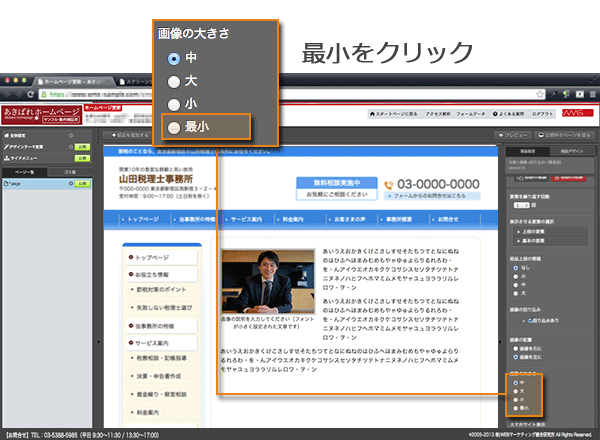Select the 最小 image size radio button
The width and height of the screenshot is (600, 440).
click(176, 127)
